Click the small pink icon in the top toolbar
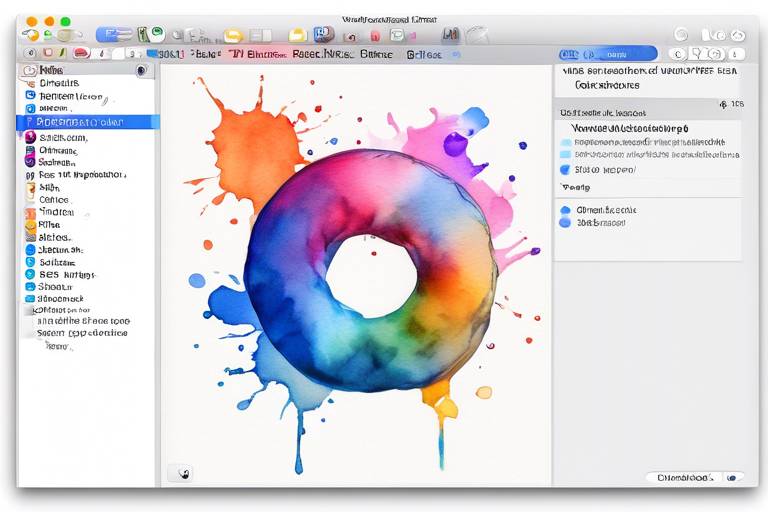Screen dimensions: 768x512 tap(413, 36)
